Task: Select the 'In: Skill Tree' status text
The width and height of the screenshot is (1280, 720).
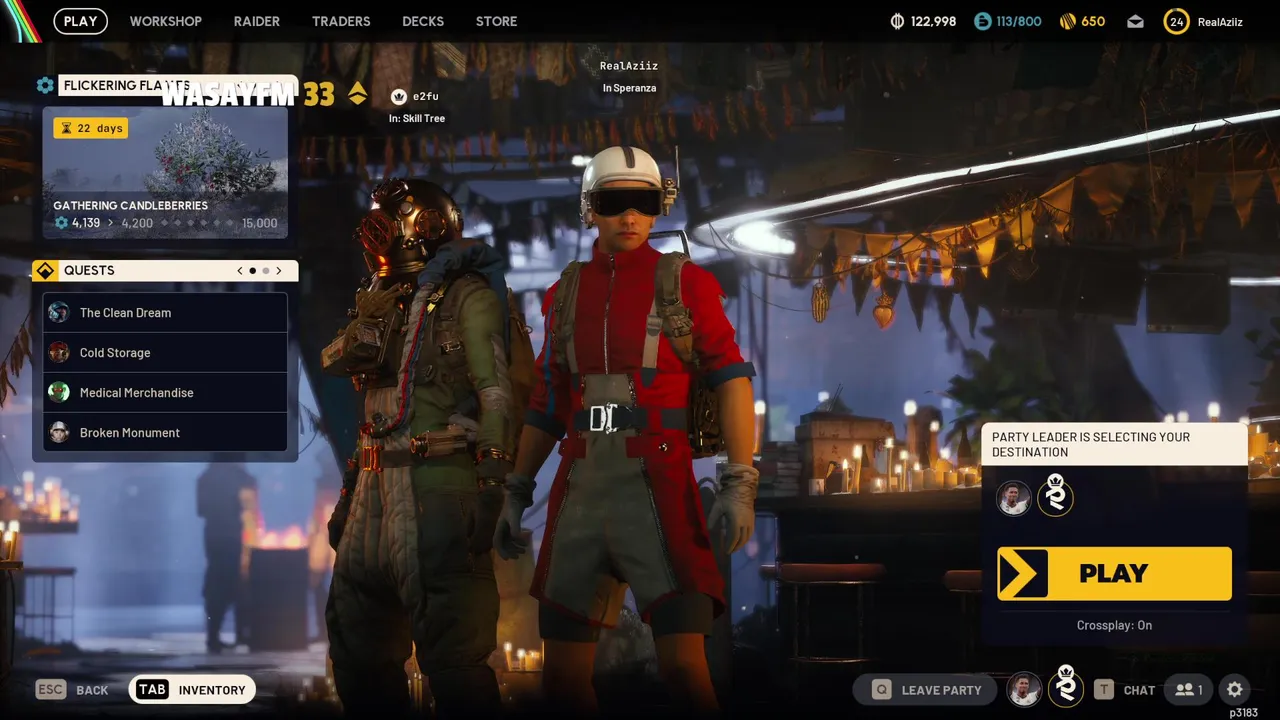Action: (417, 118)
